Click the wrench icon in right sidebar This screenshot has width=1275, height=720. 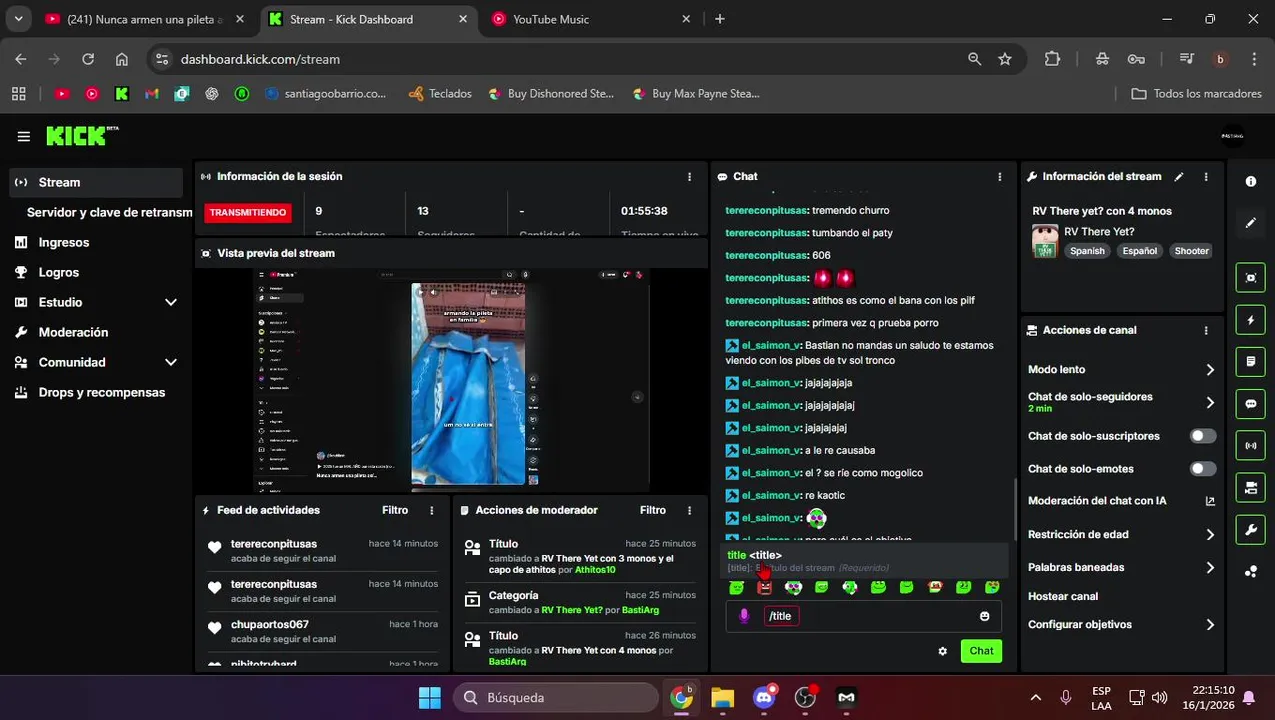1251,529
